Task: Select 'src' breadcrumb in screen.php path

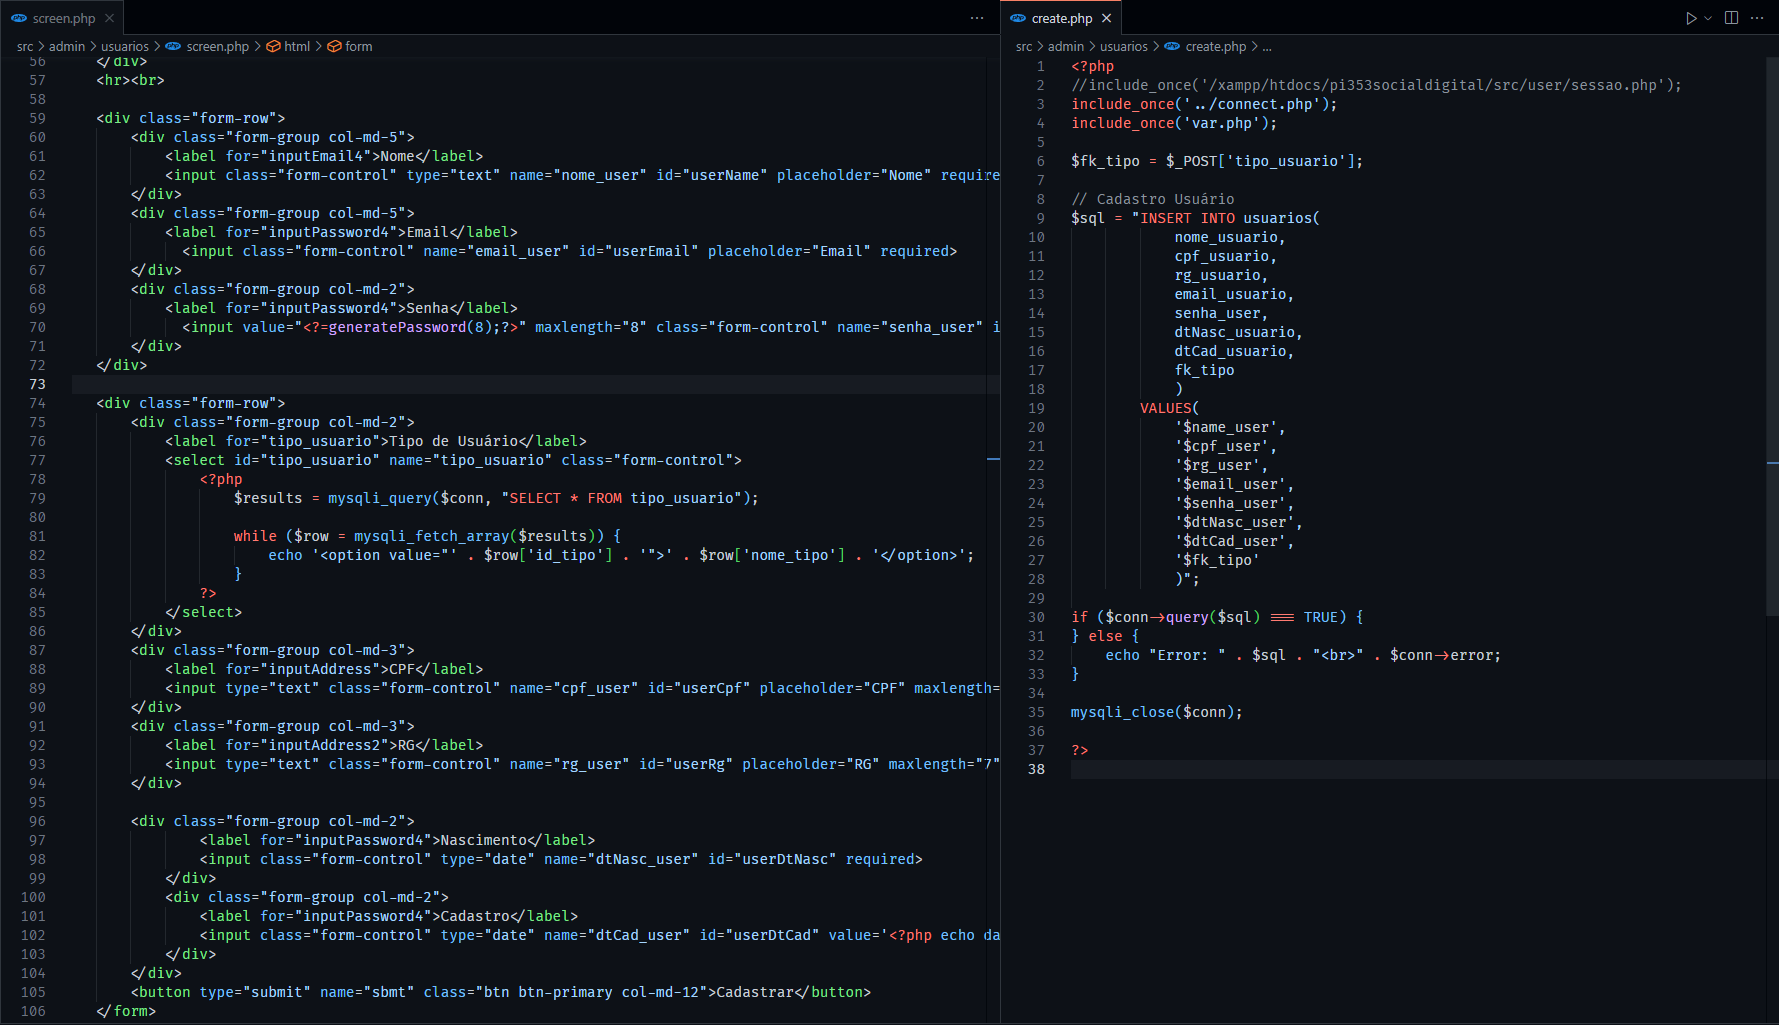Action: point(25,46)
